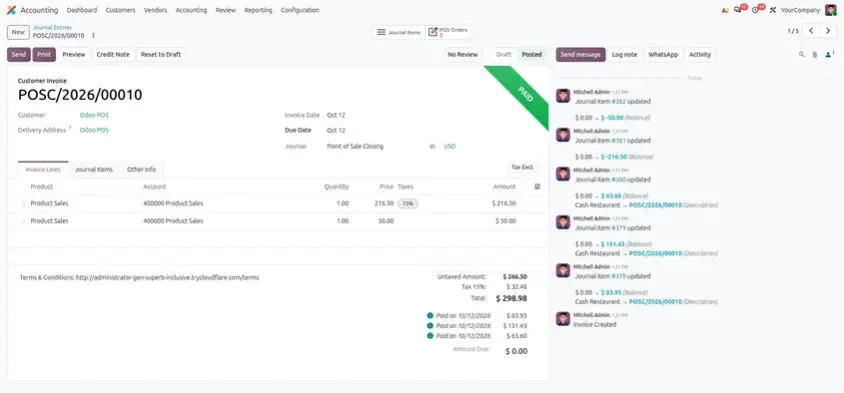Switch to the Journal Items tab
Screen dimensions: 844x393
[94, 170]
